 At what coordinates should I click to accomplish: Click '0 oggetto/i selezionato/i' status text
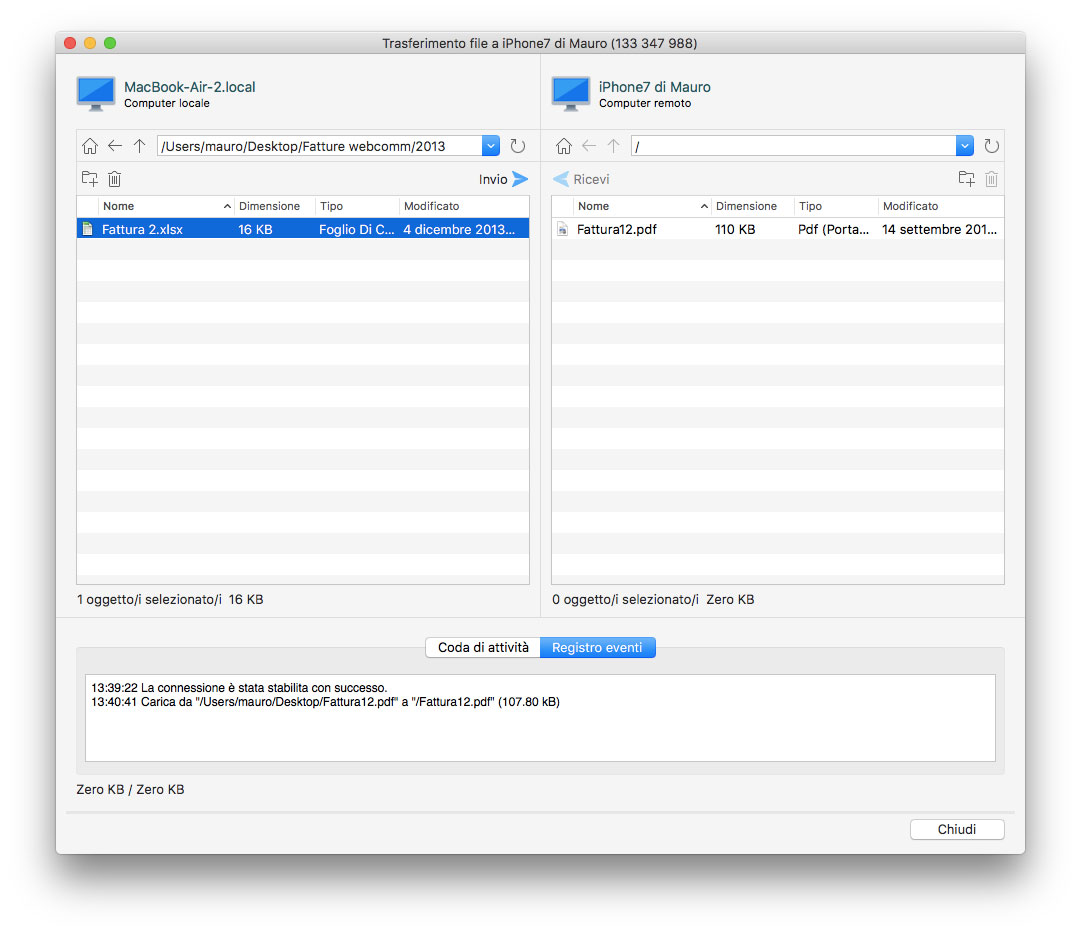point(625,600)
